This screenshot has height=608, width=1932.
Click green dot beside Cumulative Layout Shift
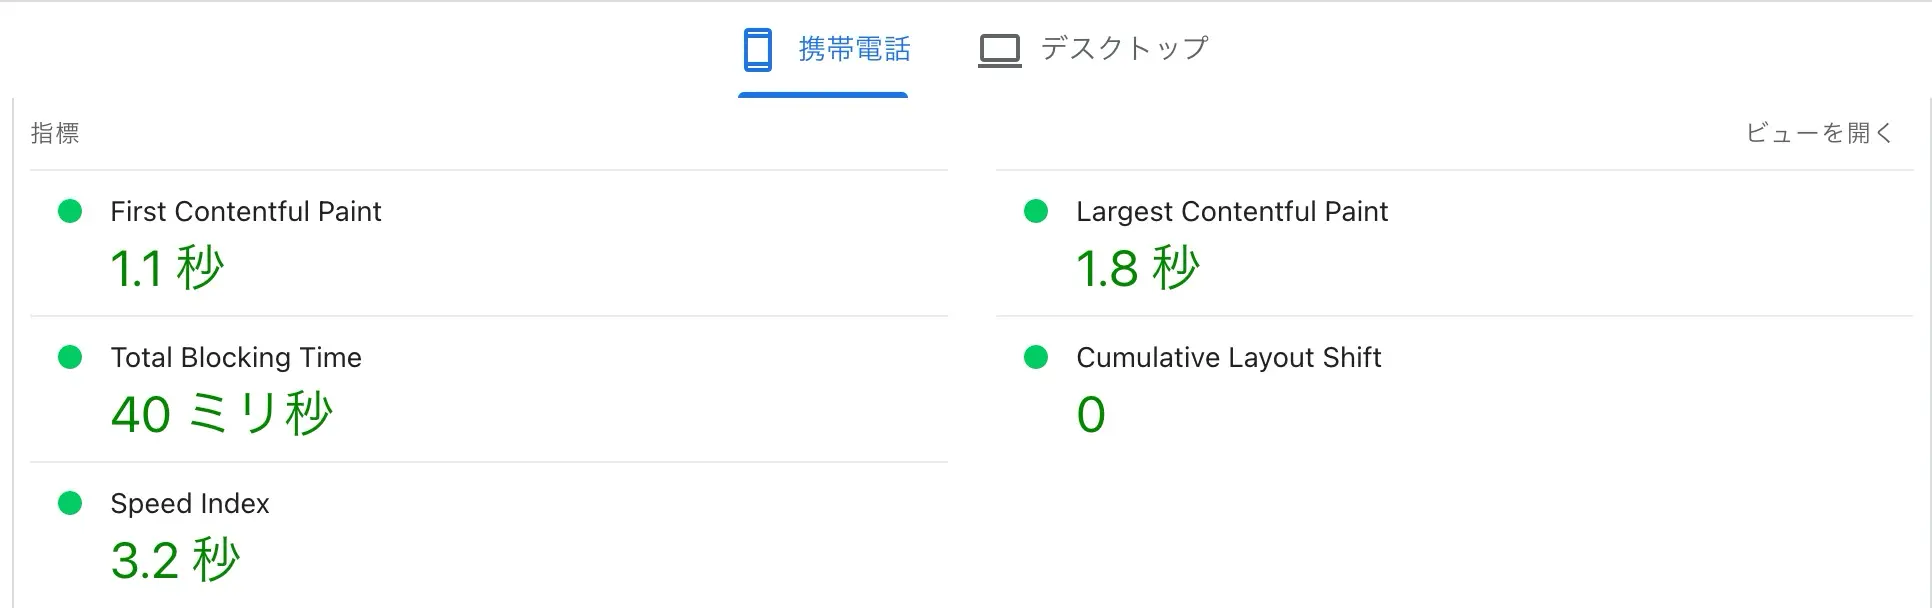tap(1036, 357)
